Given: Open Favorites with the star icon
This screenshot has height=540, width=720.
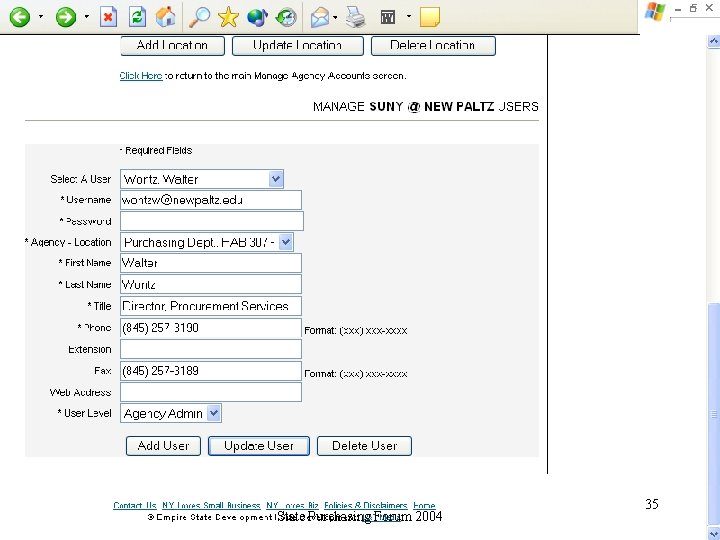Looking at the screenshot, I should 228,17.
